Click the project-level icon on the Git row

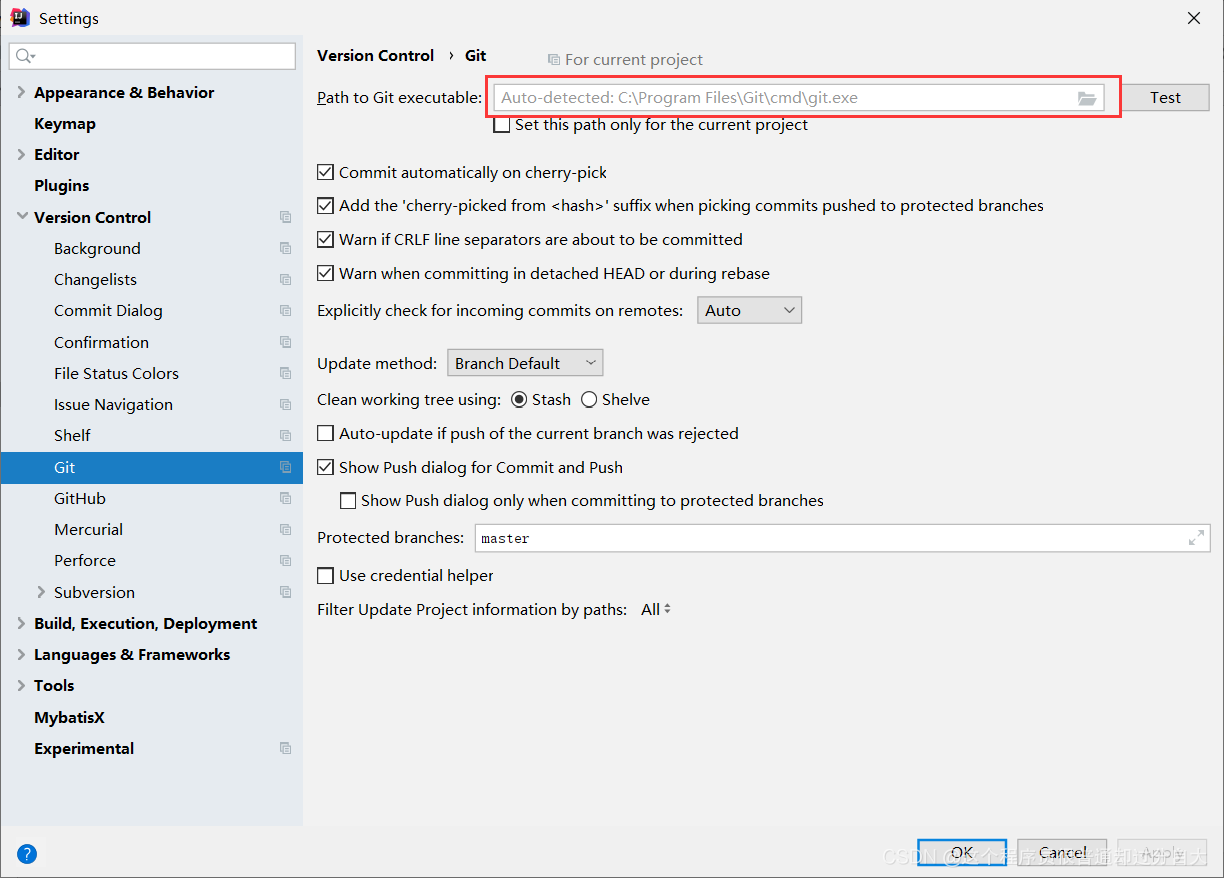coord(285,467)
